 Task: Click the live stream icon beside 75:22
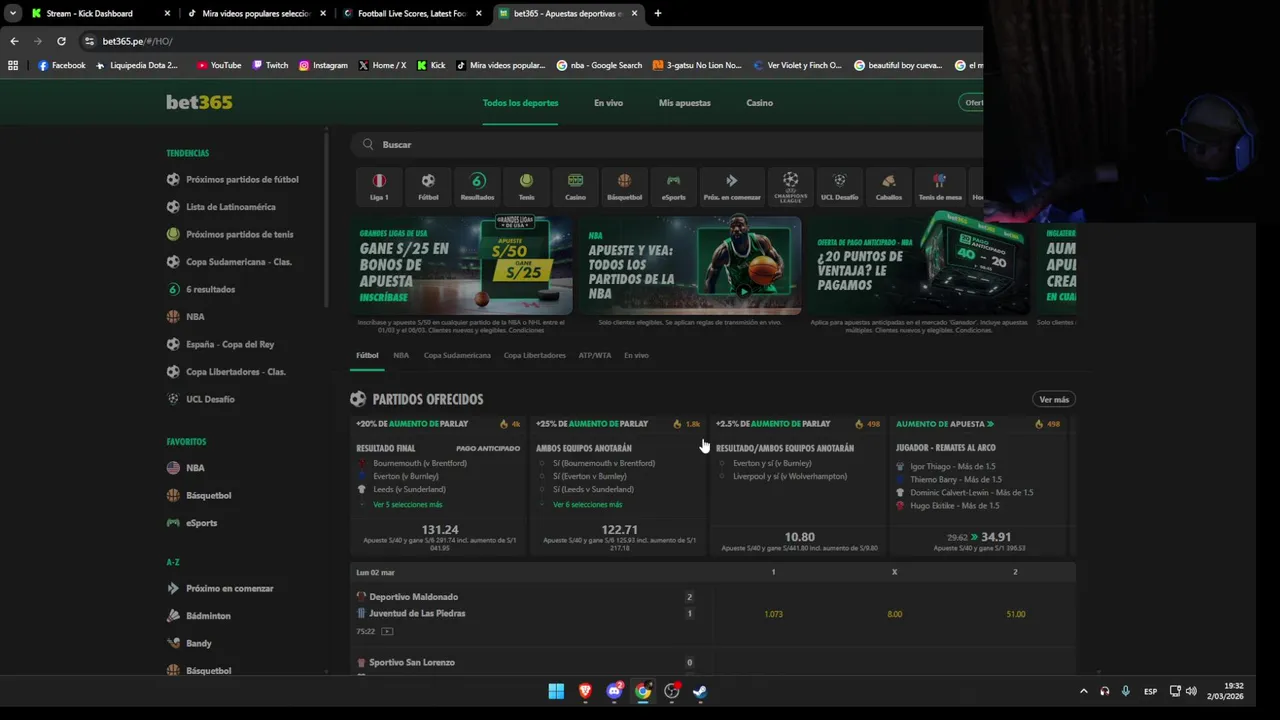(387, 632)
